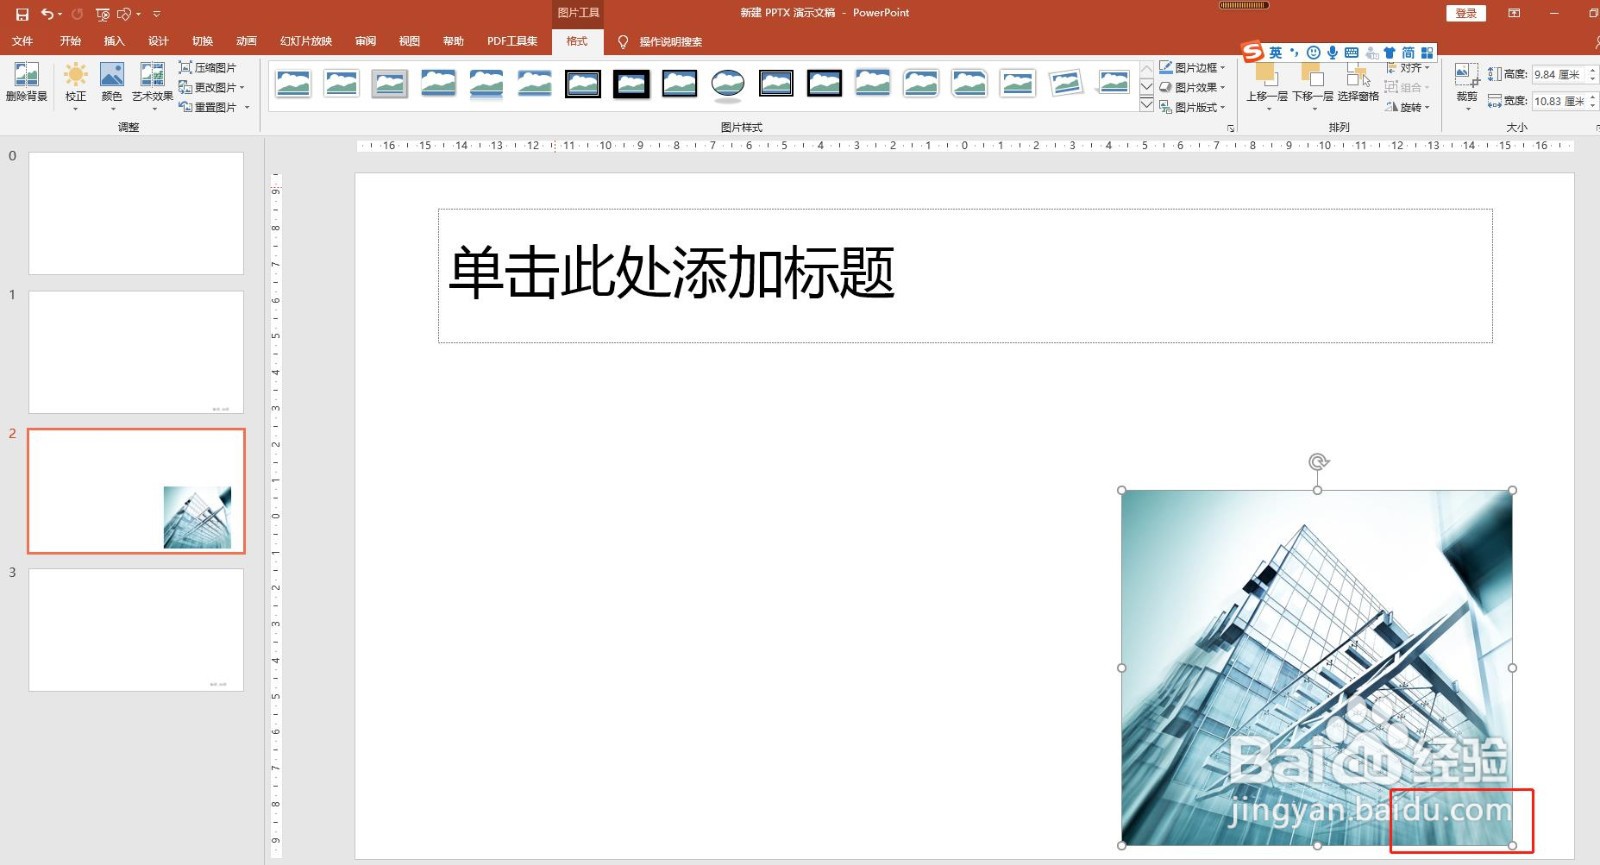Viewport: 1600px width, 865px height.
Task: Open the Selection Pane (选择窗格)
Action: pyautogui.click(x=1358, y=84)
